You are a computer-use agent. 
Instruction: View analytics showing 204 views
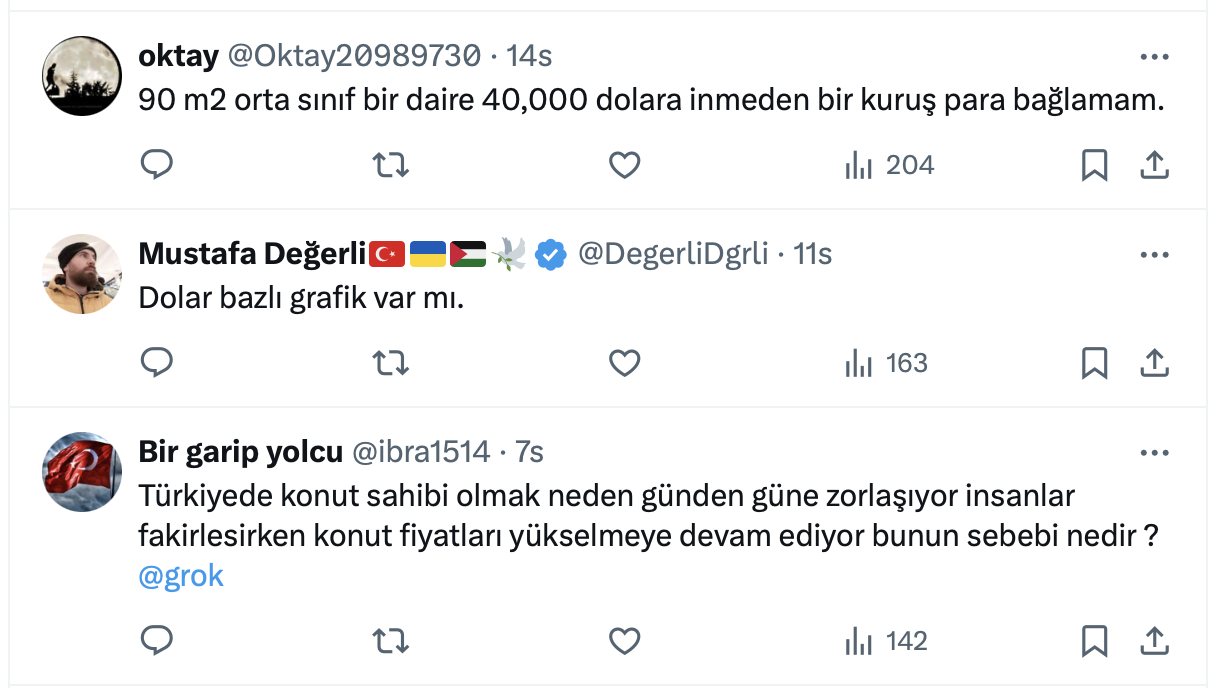click(x=889, y=164)
